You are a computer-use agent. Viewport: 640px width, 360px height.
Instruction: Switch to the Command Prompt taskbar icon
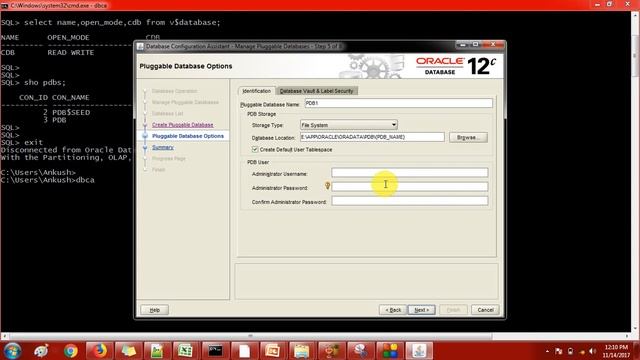[215, 351]
